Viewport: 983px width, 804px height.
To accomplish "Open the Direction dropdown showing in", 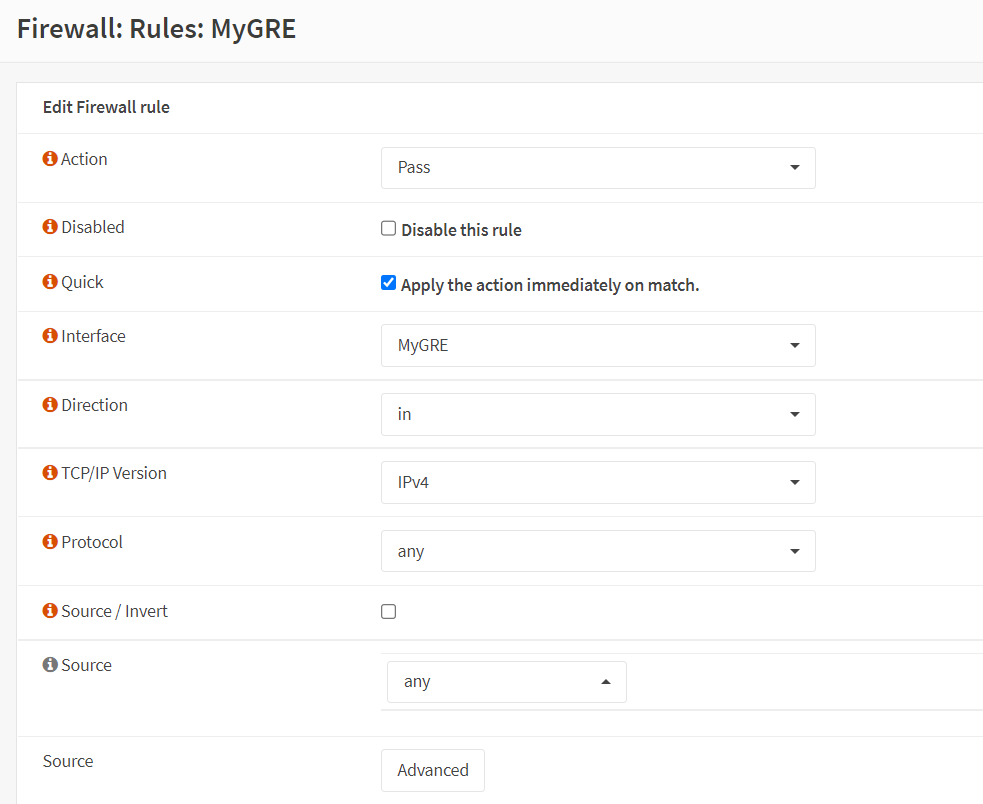I will (x=598, y=415).
